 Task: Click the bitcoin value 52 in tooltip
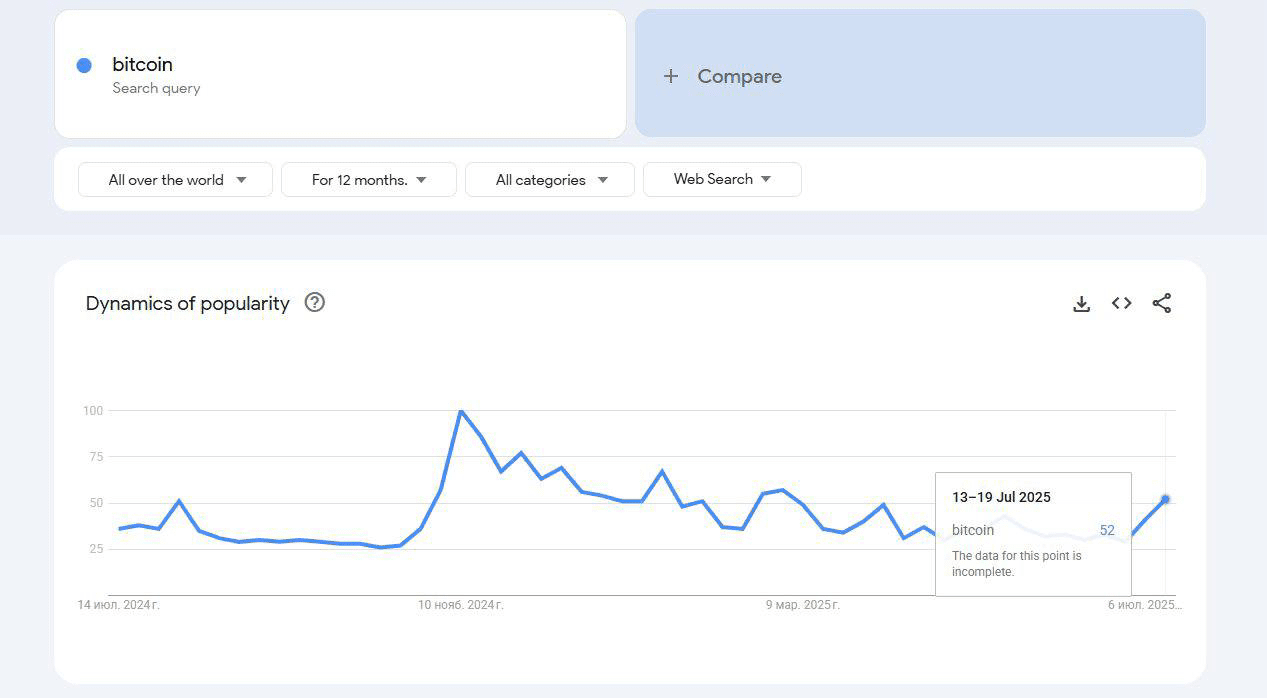click(x=1107, y=530)
